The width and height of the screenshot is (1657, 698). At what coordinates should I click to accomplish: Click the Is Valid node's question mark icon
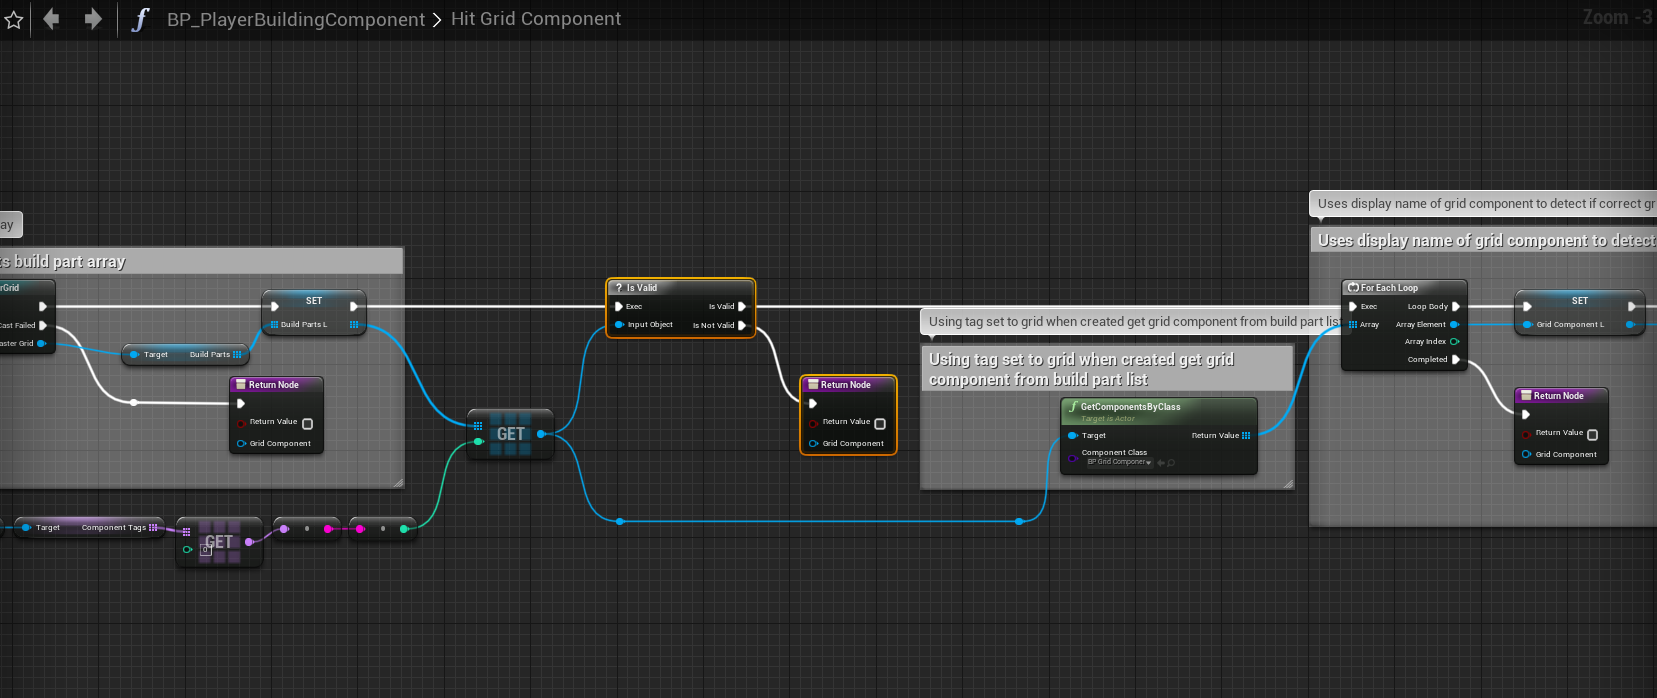click(619, 288)
